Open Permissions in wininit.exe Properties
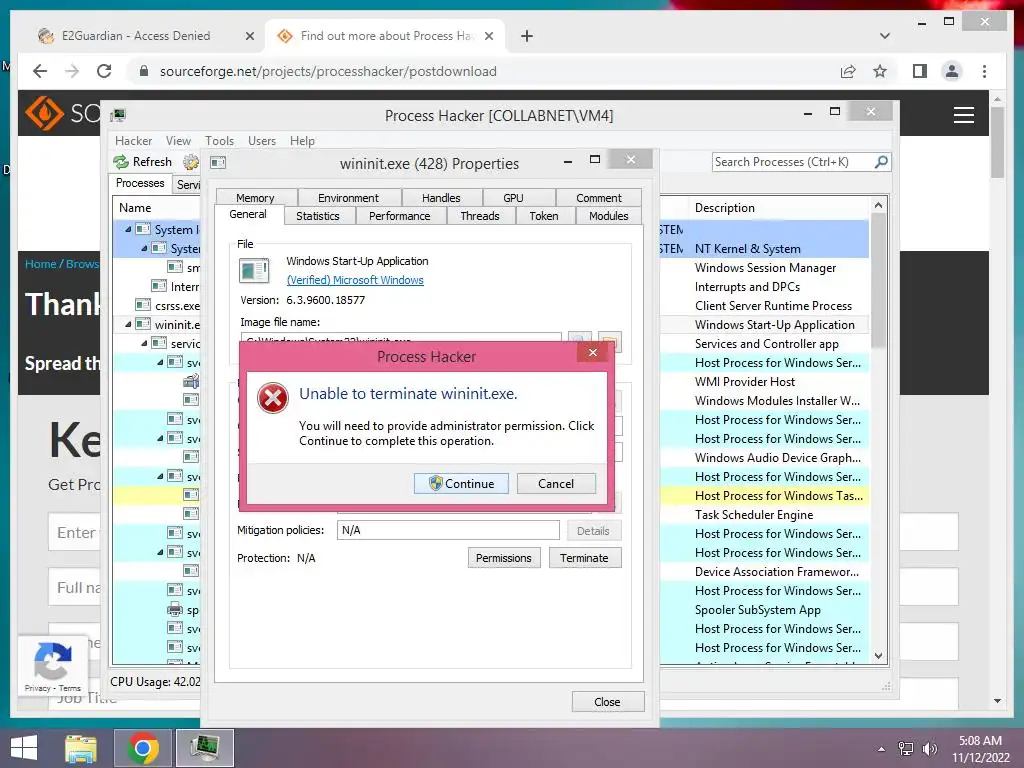 coord(504,558)
